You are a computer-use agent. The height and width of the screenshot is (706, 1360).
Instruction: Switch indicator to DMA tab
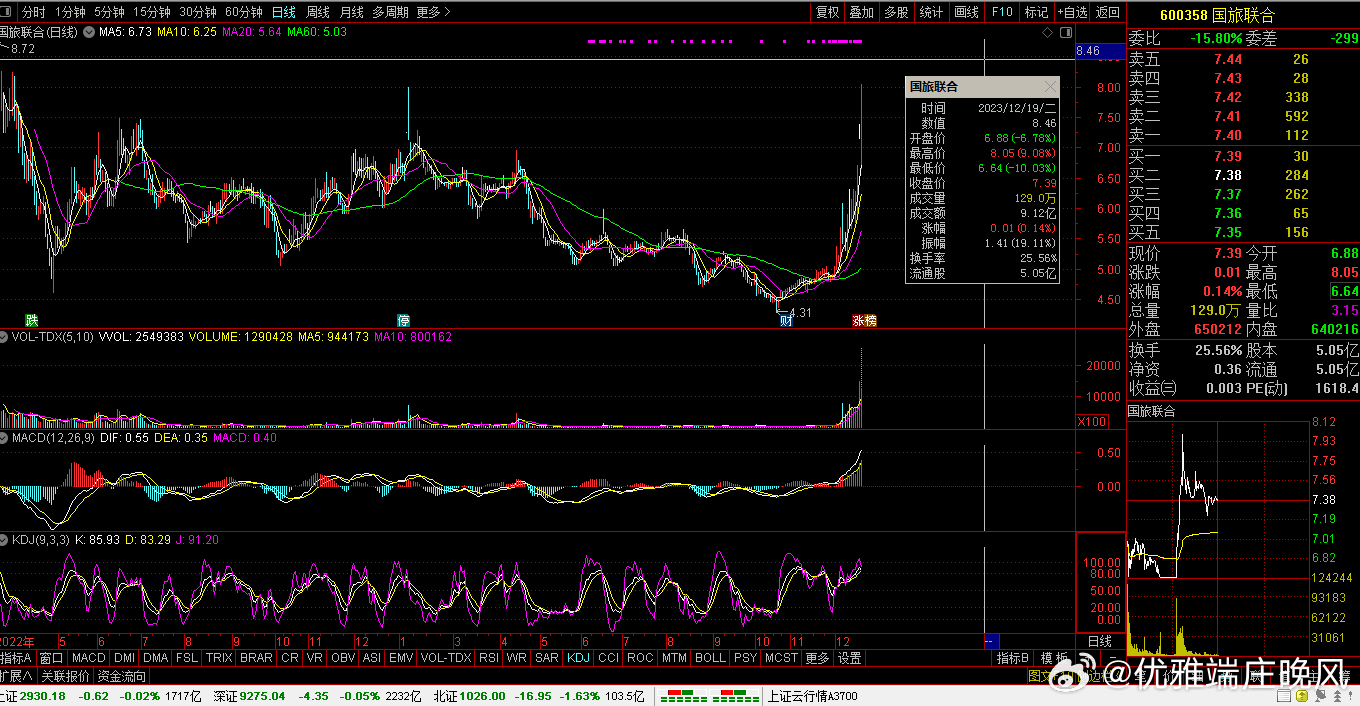click(156, 658)
